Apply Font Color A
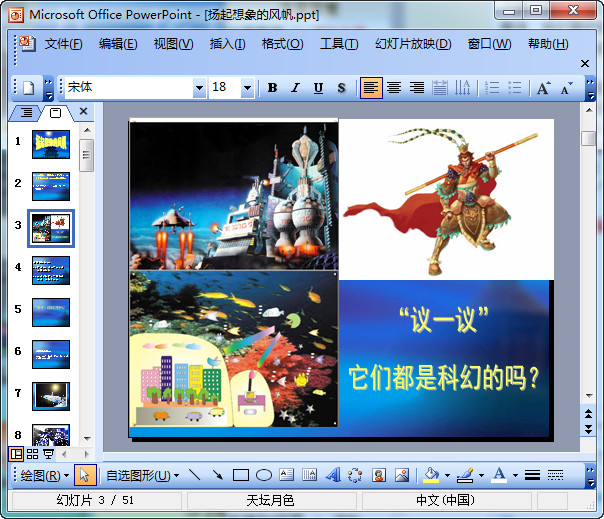604x519 pixels. tap(500, 475)
